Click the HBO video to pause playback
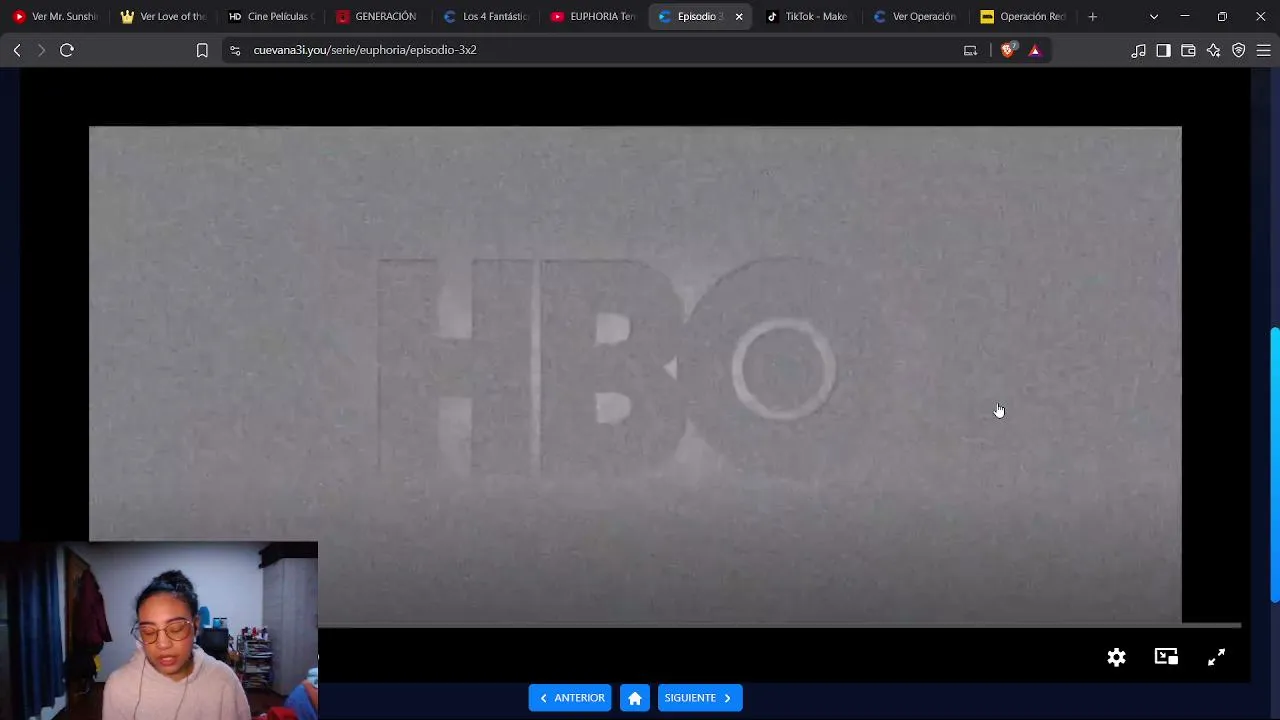 (x=635, y=375)
